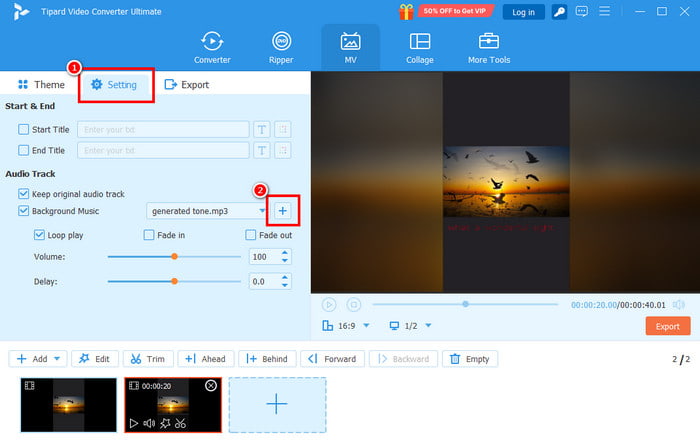Click the orange Export button
The height and width of the screenshot is (445, 700).
point(667,326)
